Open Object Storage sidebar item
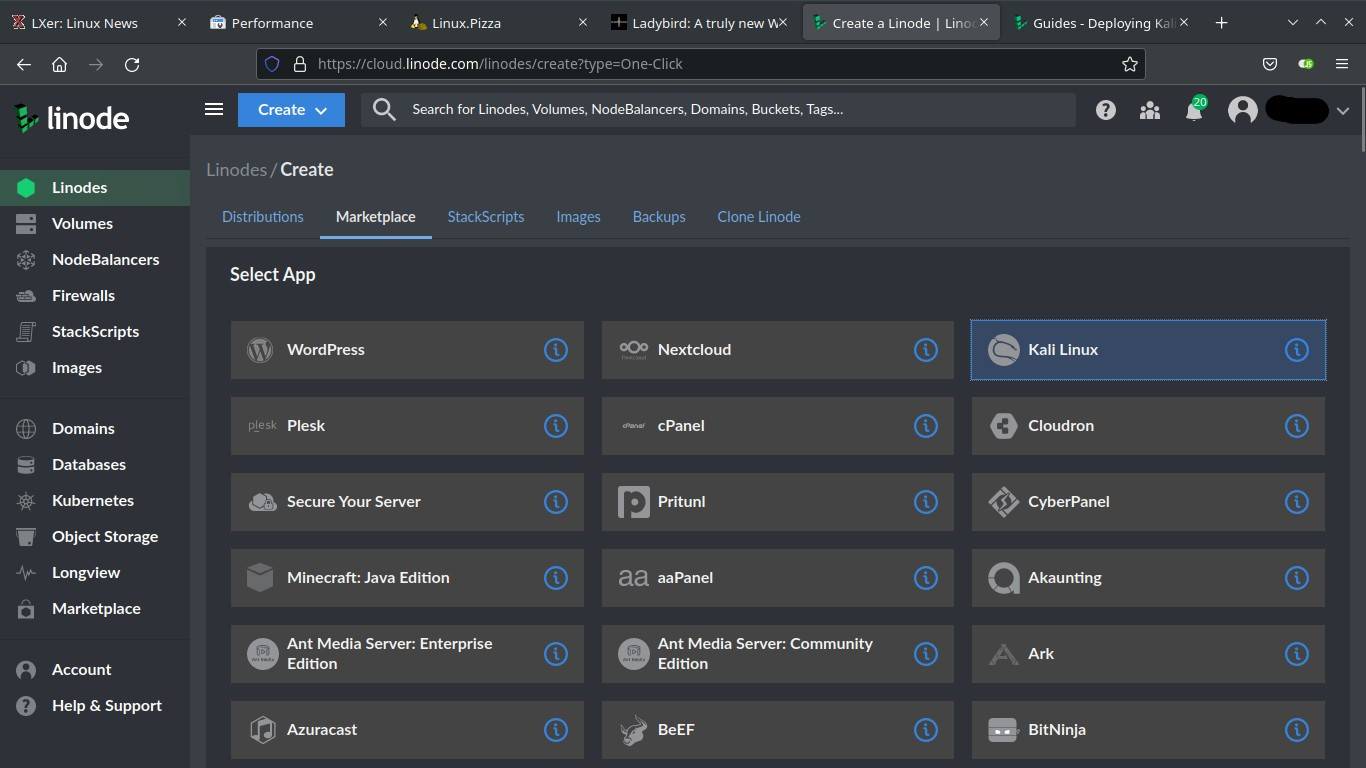This screenshot has height=768, width=1366. click(x=95, y=537)
